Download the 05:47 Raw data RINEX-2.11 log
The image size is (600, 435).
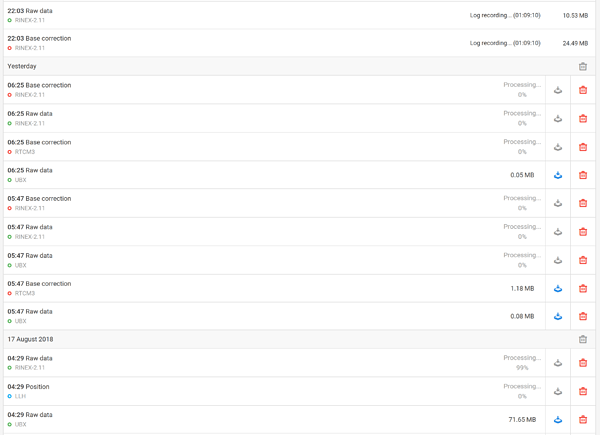click(558, 232)
